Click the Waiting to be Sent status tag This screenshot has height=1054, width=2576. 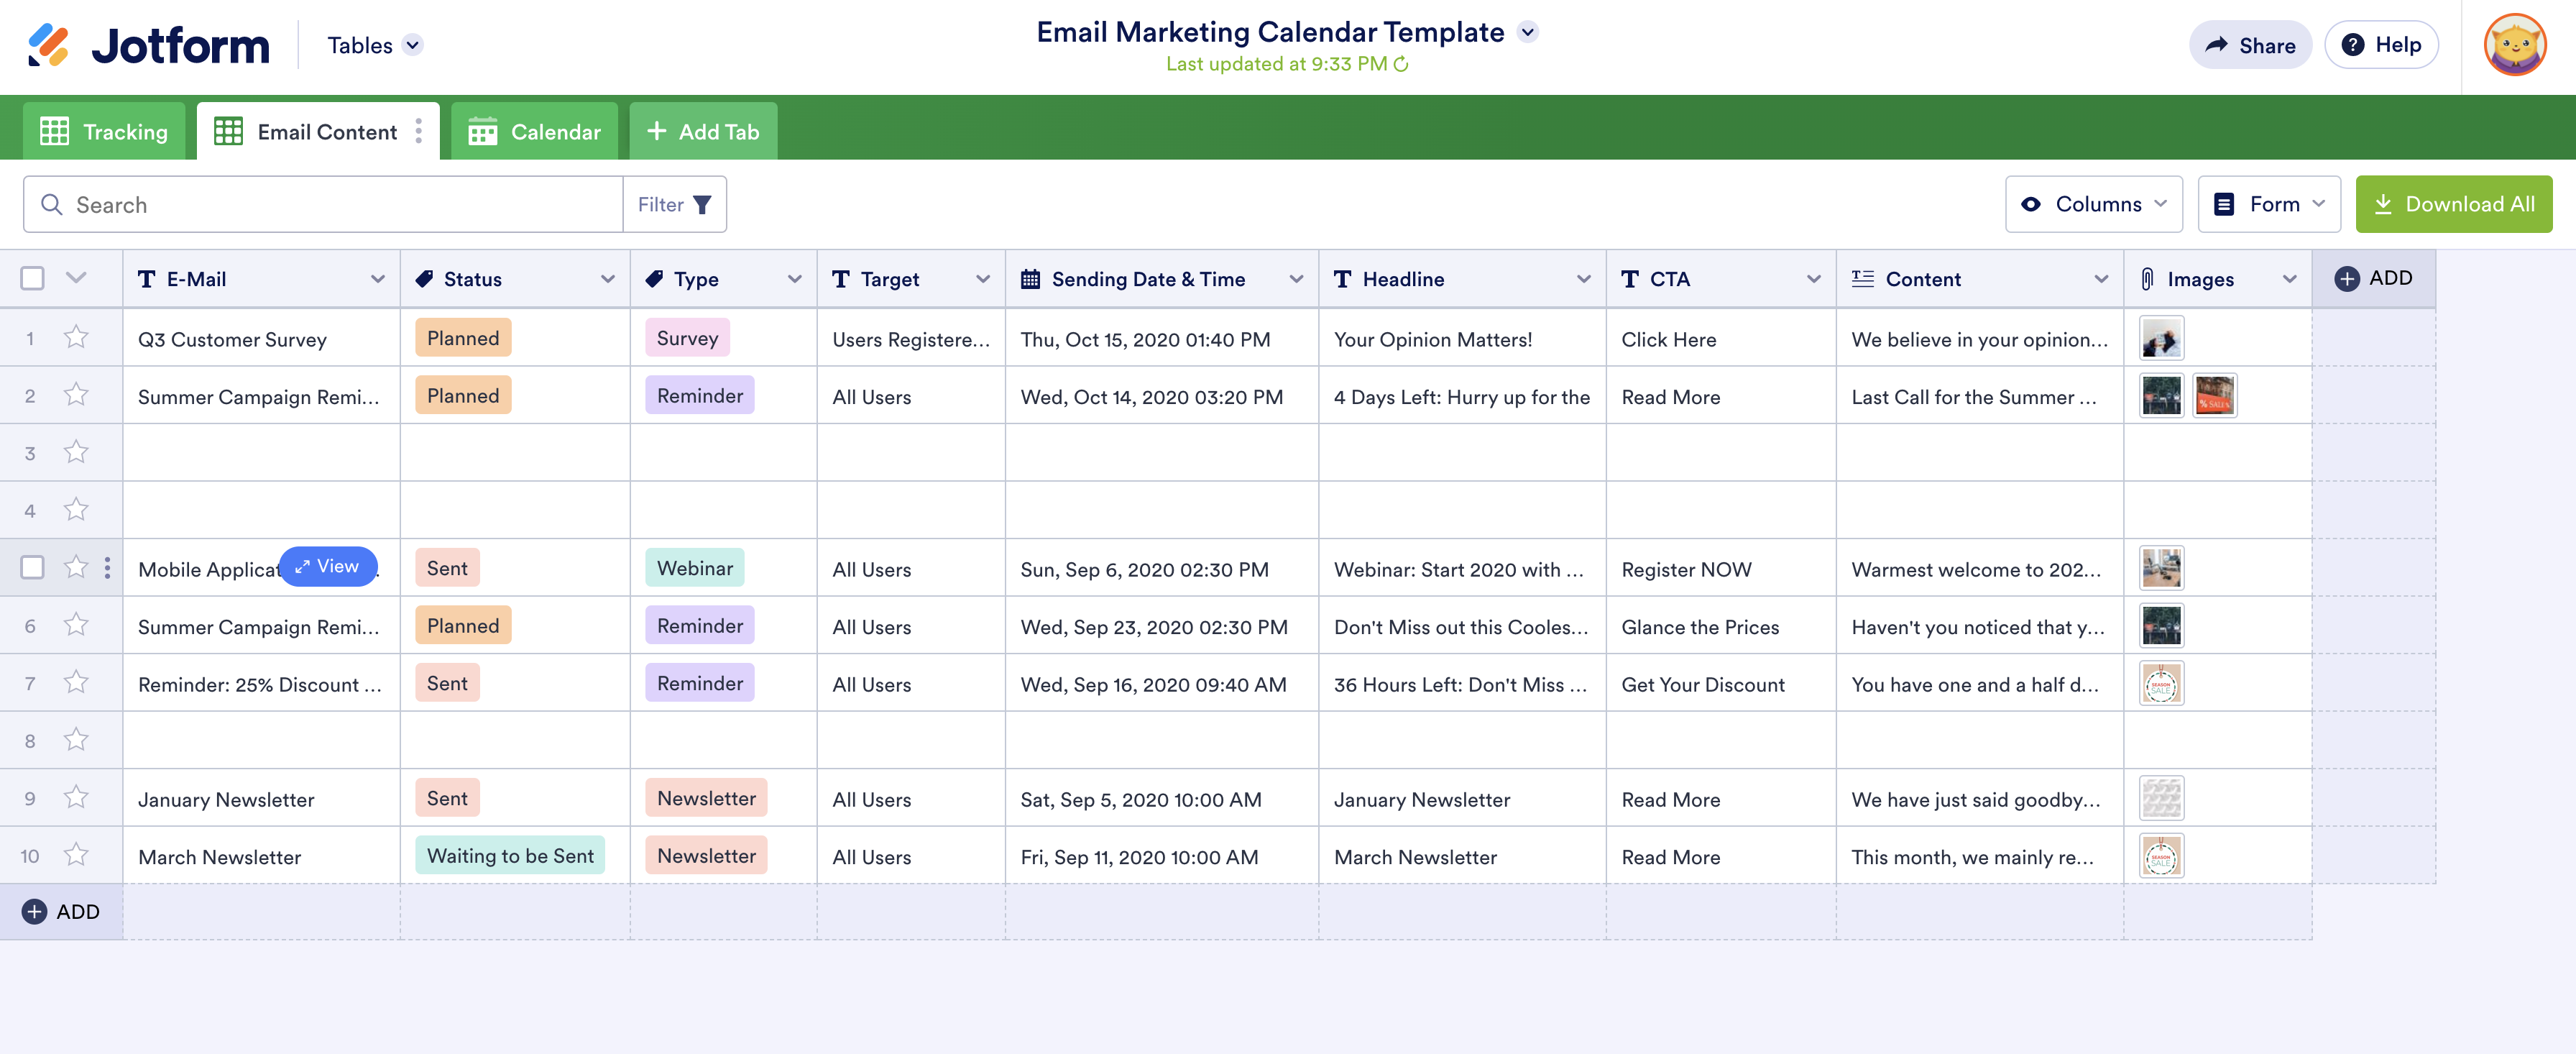[x=510, y=856]
